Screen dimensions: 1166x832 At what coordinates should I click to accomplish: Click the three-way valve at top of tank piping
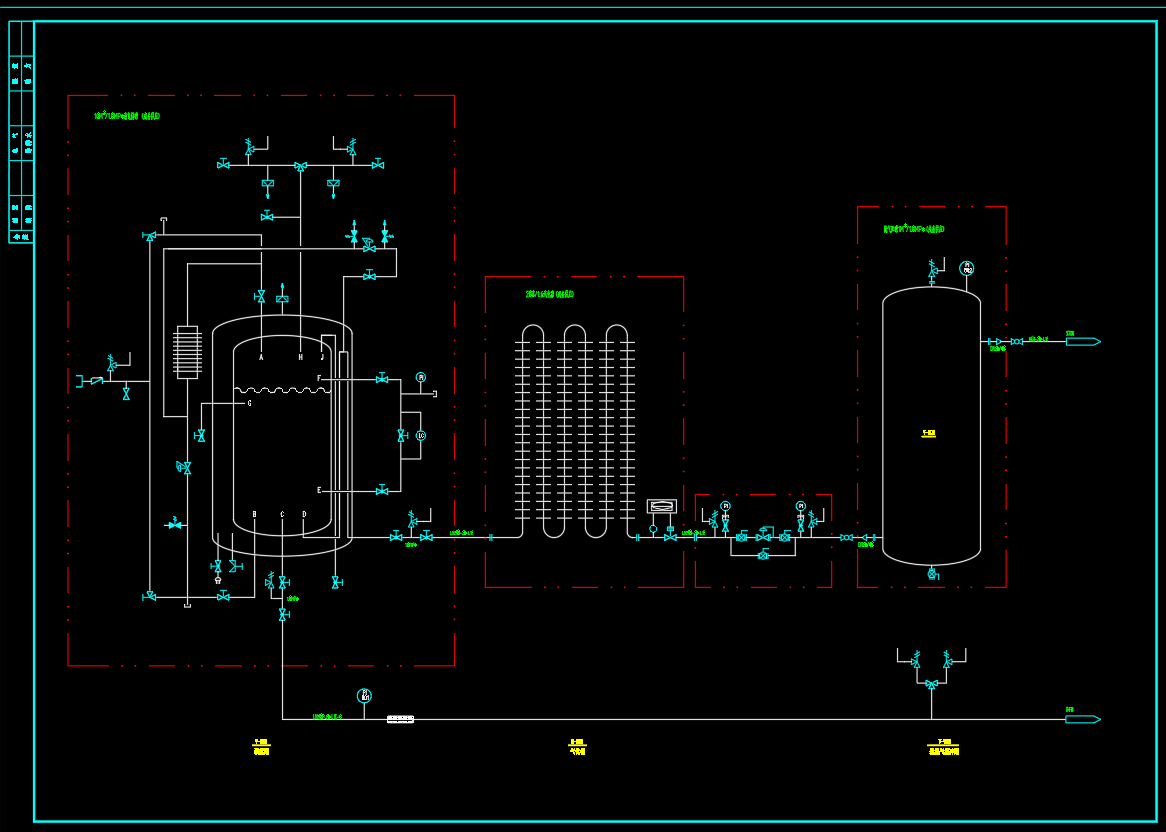[x=300, y=166]
